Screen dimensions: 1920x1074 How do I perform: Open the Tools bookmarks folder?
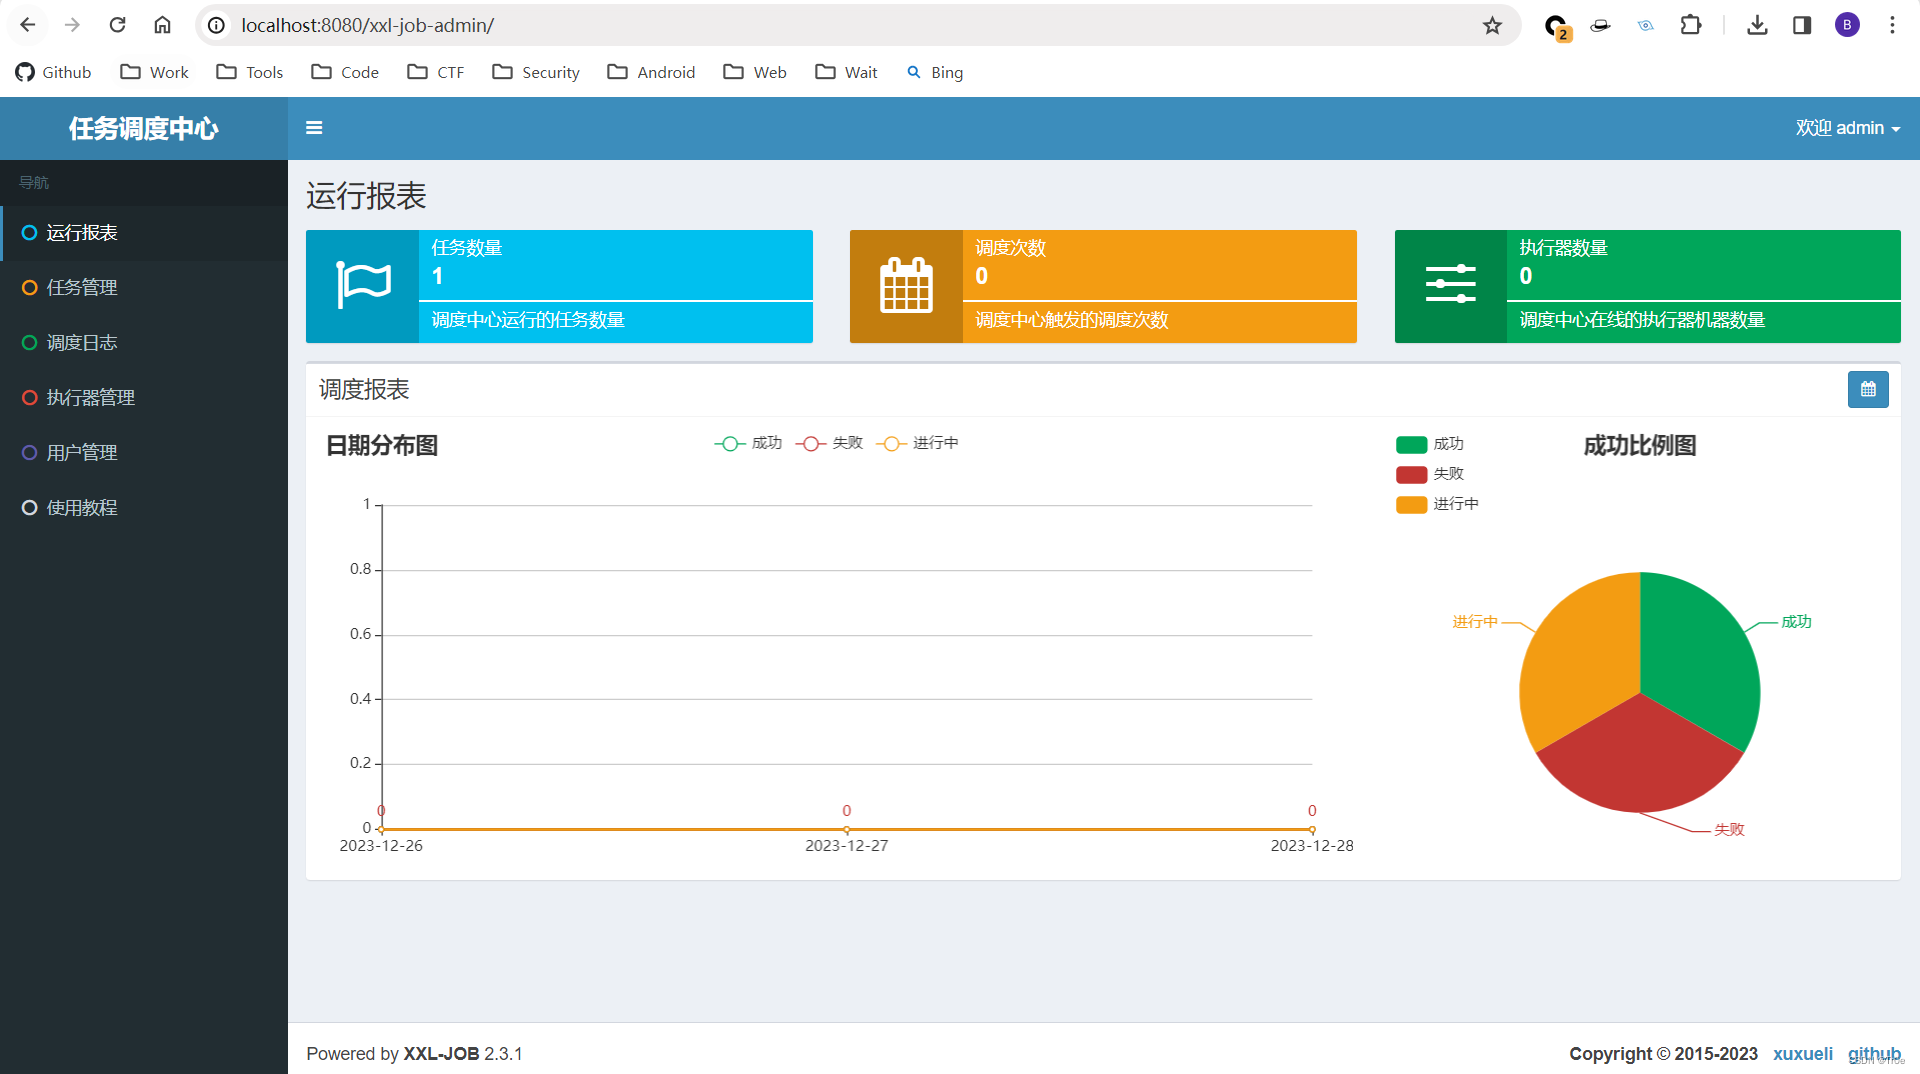coord(250,72)
